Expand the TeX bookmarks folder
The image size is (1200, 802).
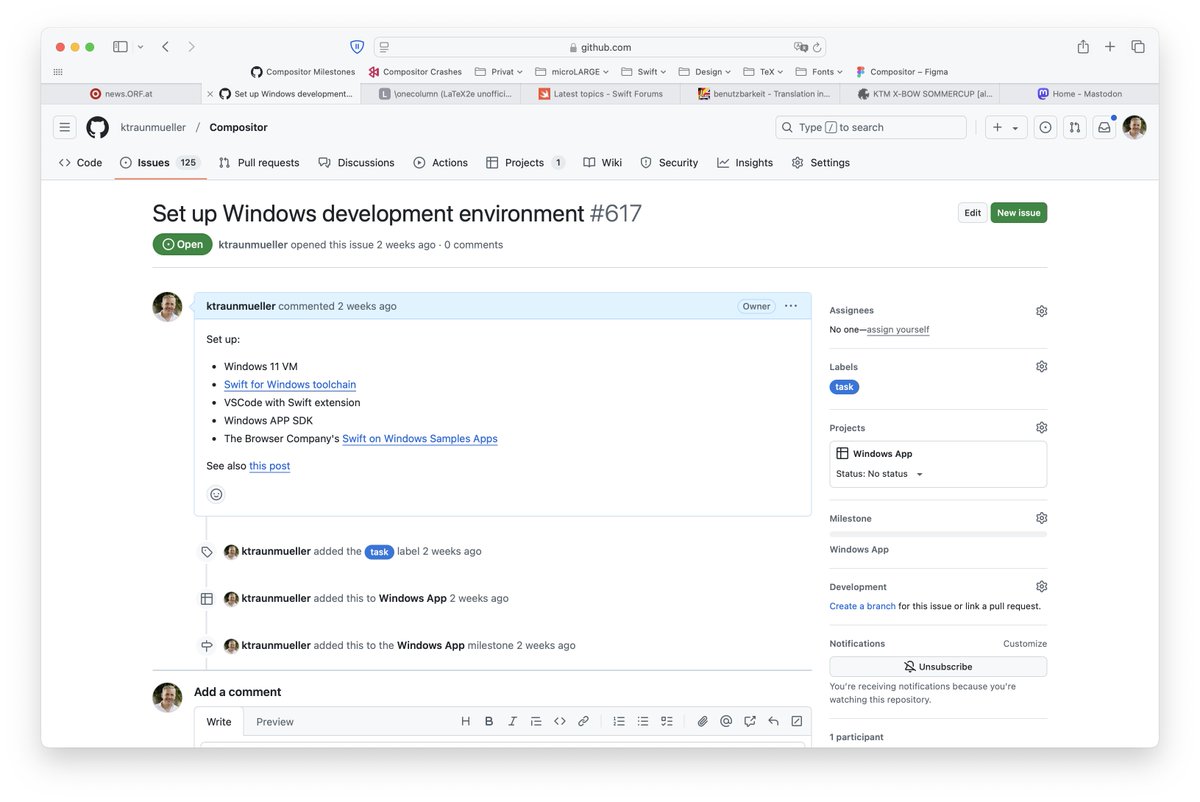[763, 72]
